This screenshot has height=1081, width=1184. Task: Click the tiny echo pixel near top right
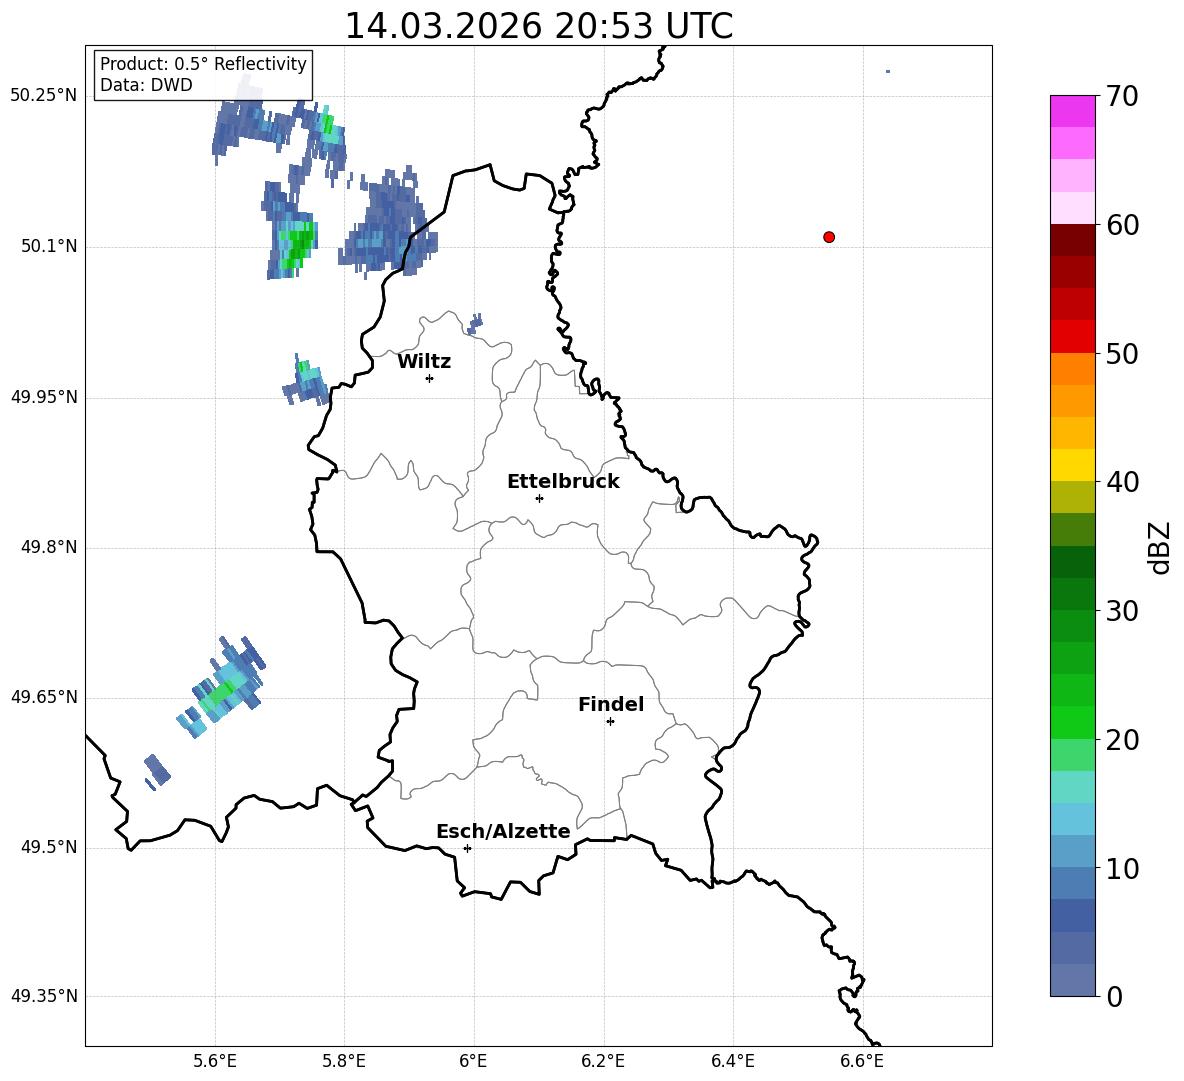pos(888,72)
